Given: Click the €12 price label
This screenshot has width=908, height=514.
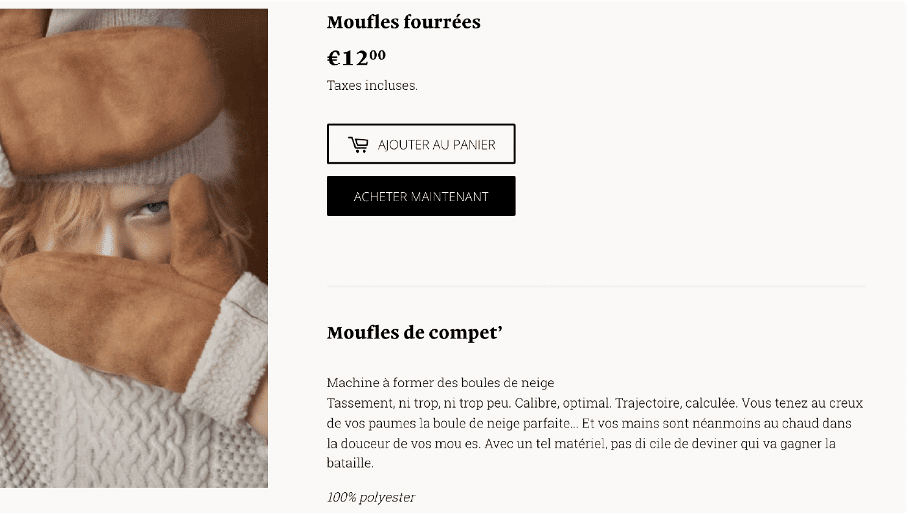Looking at the screenshot, I should (356, 58).
